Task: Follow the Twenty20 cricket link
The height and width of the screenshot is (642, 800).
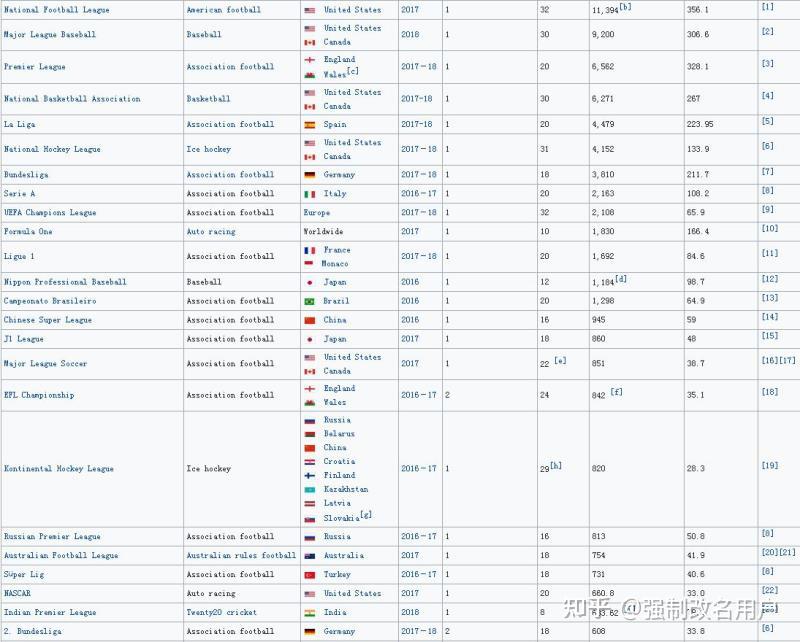Action: [222, 612]
